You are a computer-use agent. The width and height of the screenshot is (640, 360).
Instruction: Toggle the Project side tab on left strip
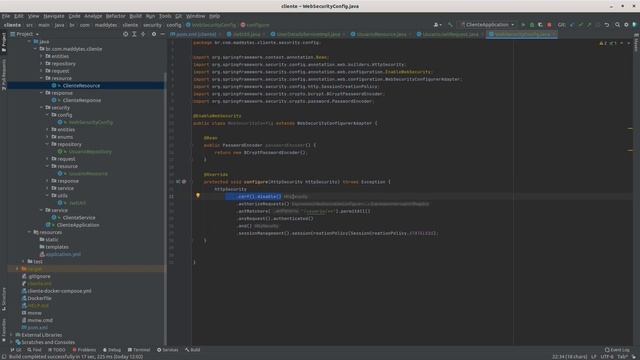(x=4, y=42)
